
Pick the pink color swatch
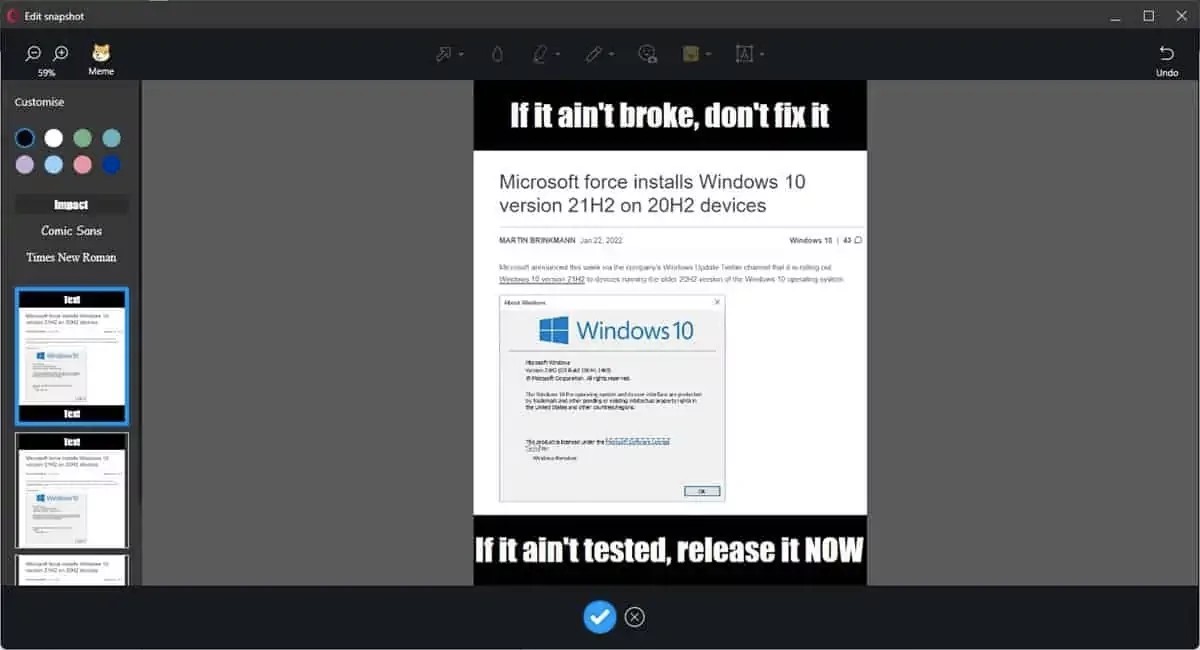pyautogui.click(x=83, y=164)
